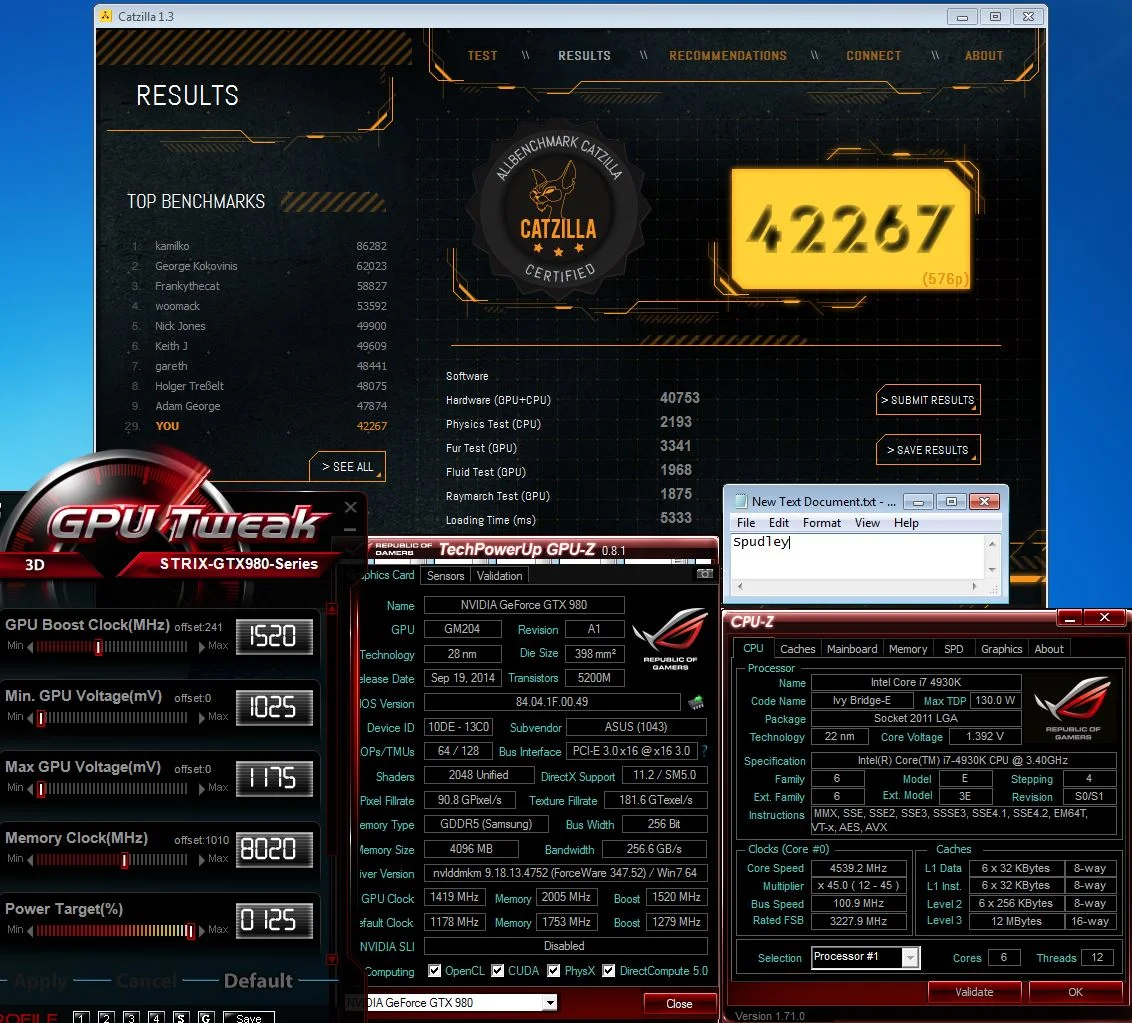Toggle the DirectCompute 5.0 checkbox
Viewport: 1132px width, 1023px height.
[609, 970]
